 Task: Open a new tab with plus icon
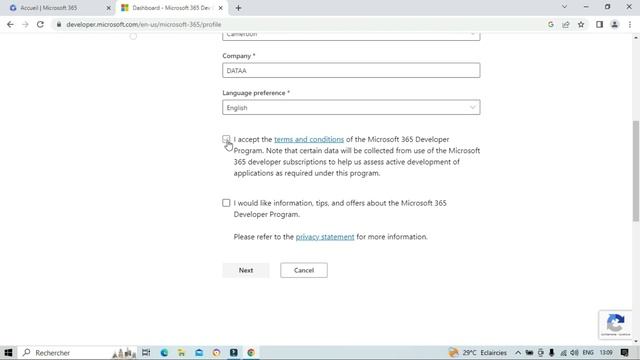238,8
